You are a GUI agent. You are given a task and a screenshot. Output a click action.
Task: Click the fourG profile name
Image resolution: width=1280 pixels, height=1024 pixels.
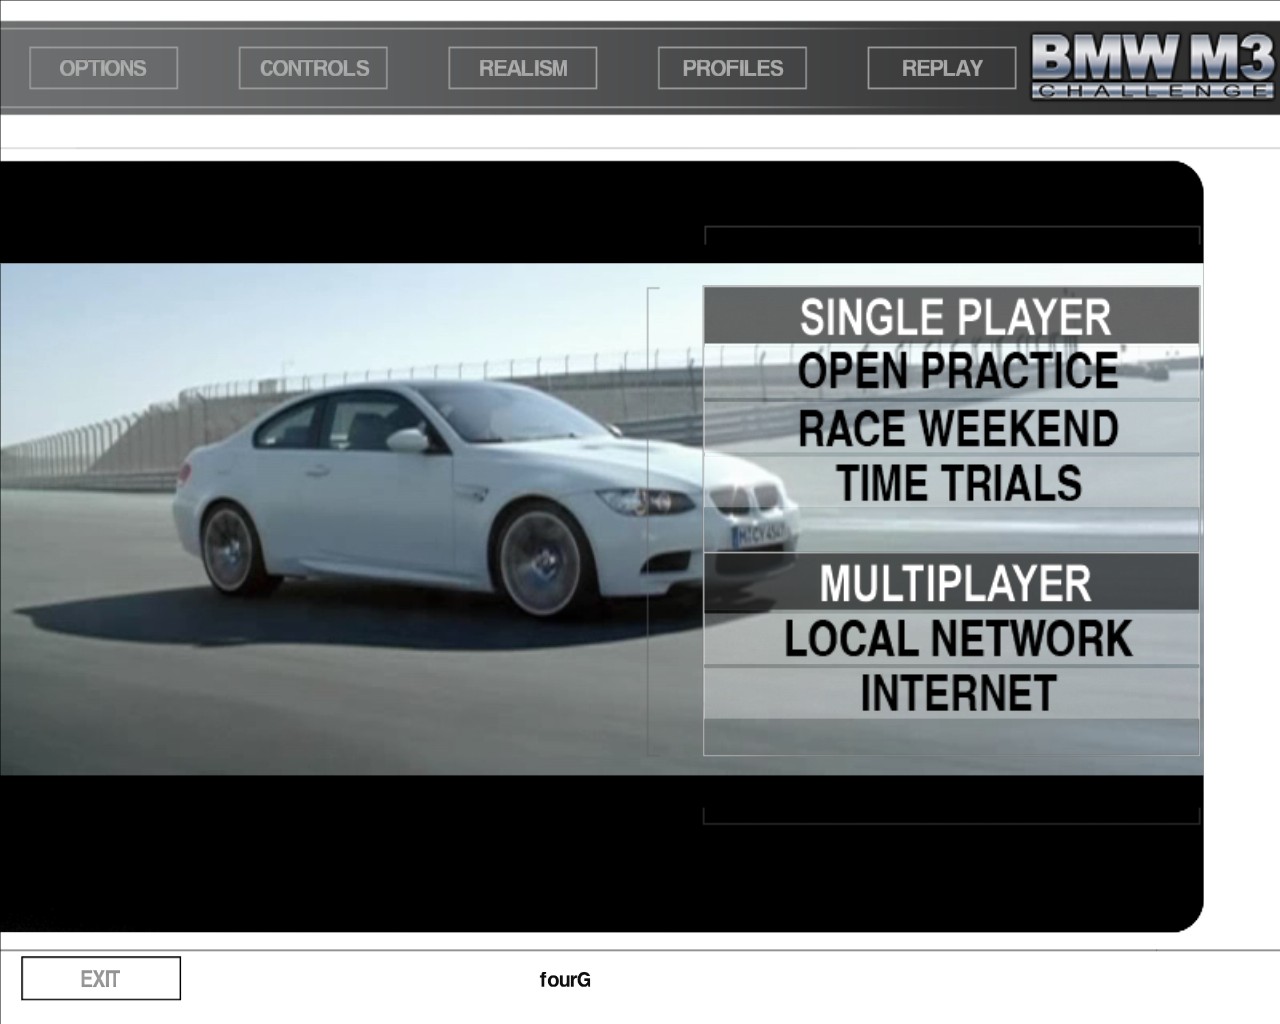pyautogui.click(x=565, y=980)
